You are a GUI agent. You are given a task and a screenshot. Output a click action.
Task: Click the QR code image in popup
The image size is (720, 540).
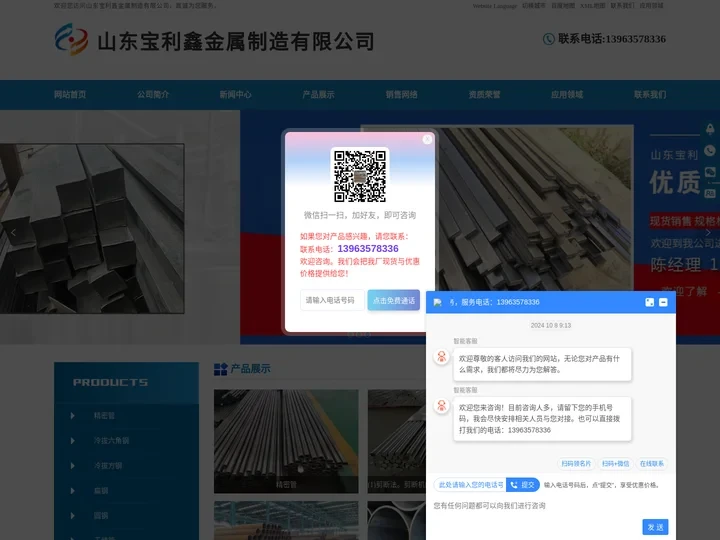pos(360,175)
